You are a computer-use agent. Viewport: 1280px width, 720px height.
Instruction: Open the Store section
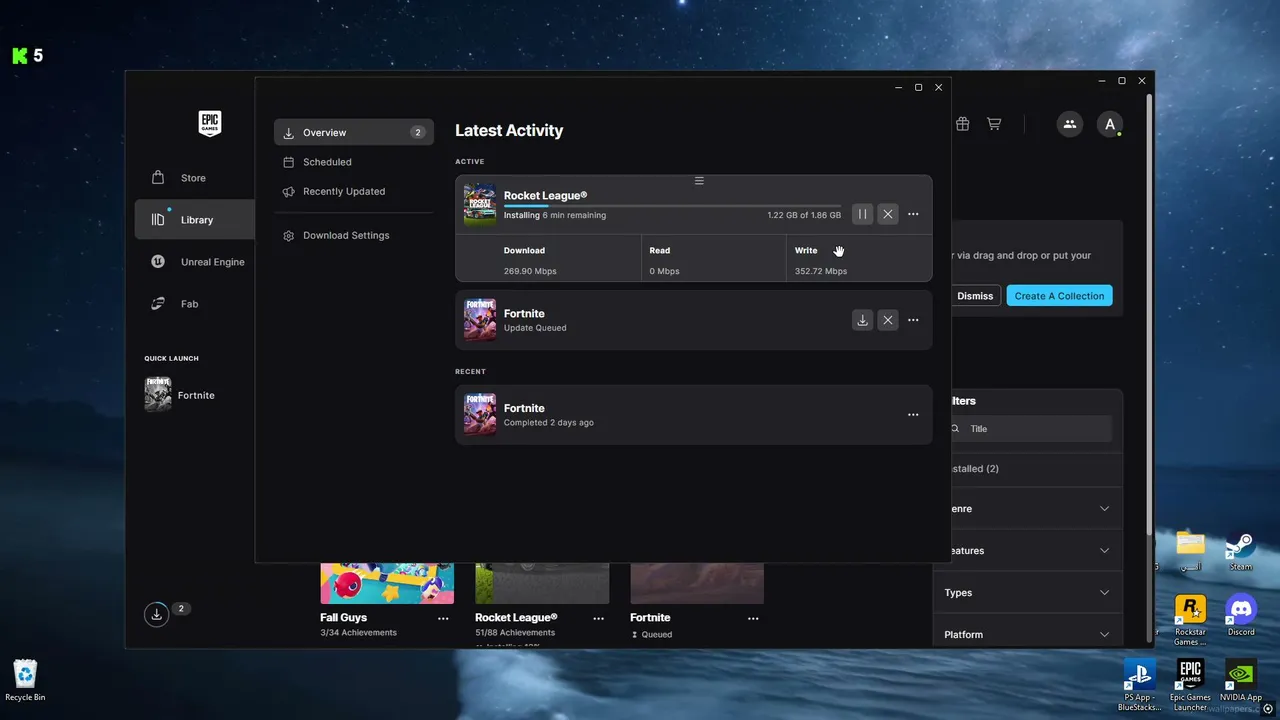click(x=194, y=178)
